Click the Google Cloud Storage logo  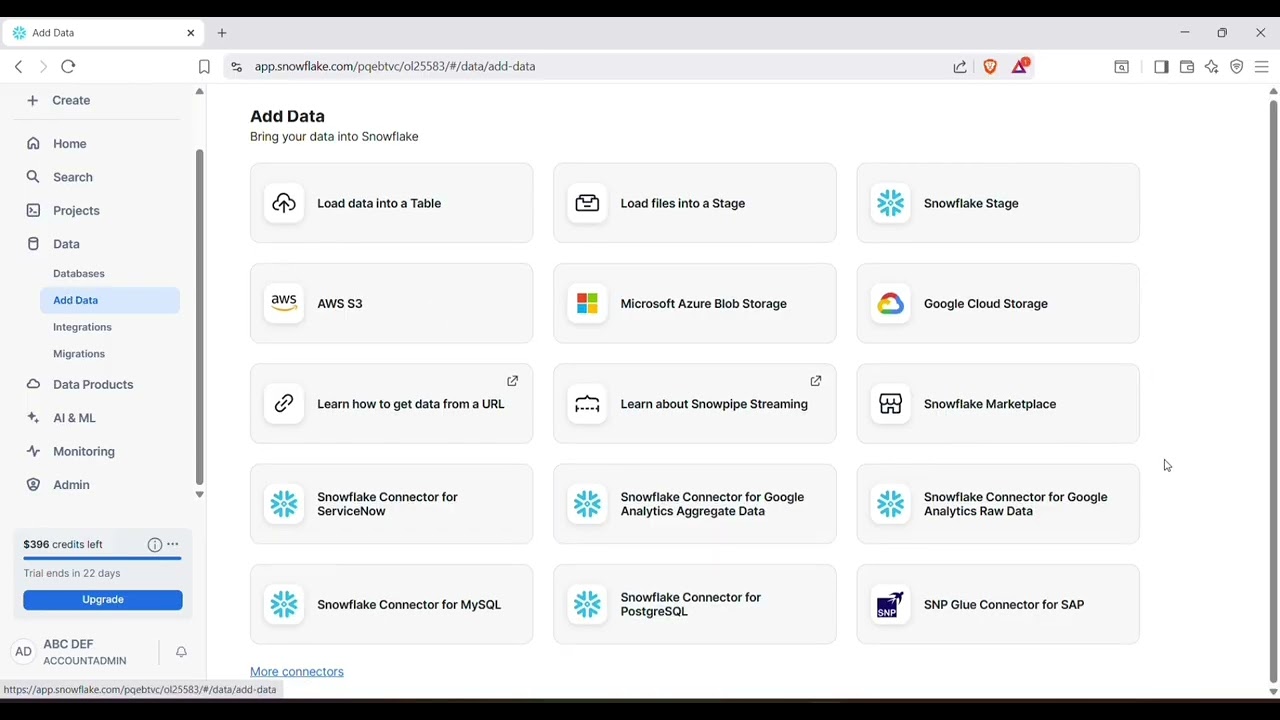(x=890, y=303)
